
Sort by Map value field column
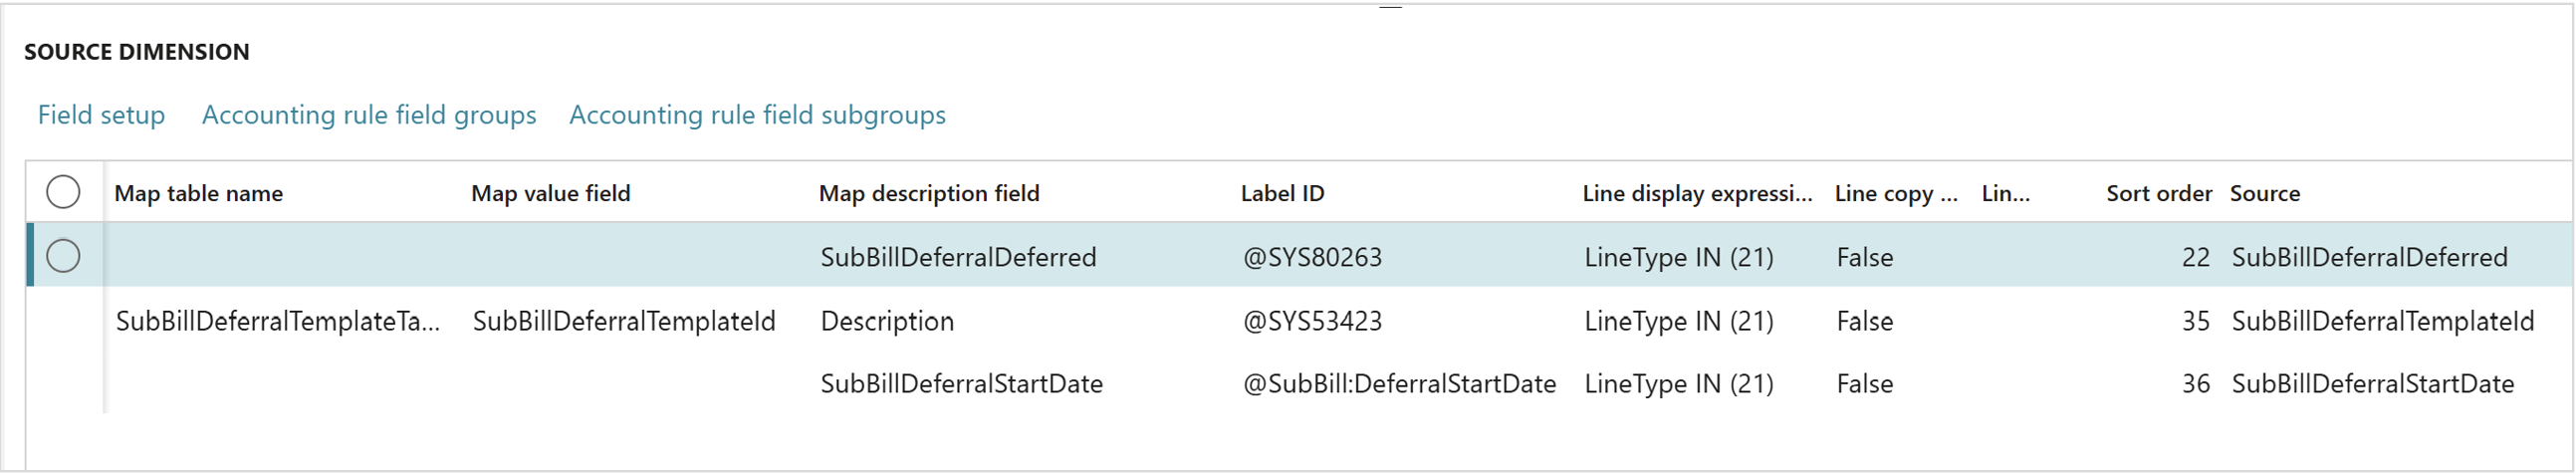point(550,193)
